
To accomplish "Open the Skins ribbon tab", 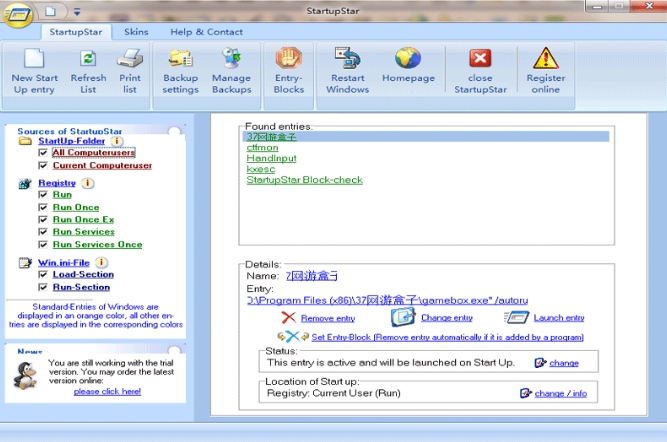I will point(136,32).
